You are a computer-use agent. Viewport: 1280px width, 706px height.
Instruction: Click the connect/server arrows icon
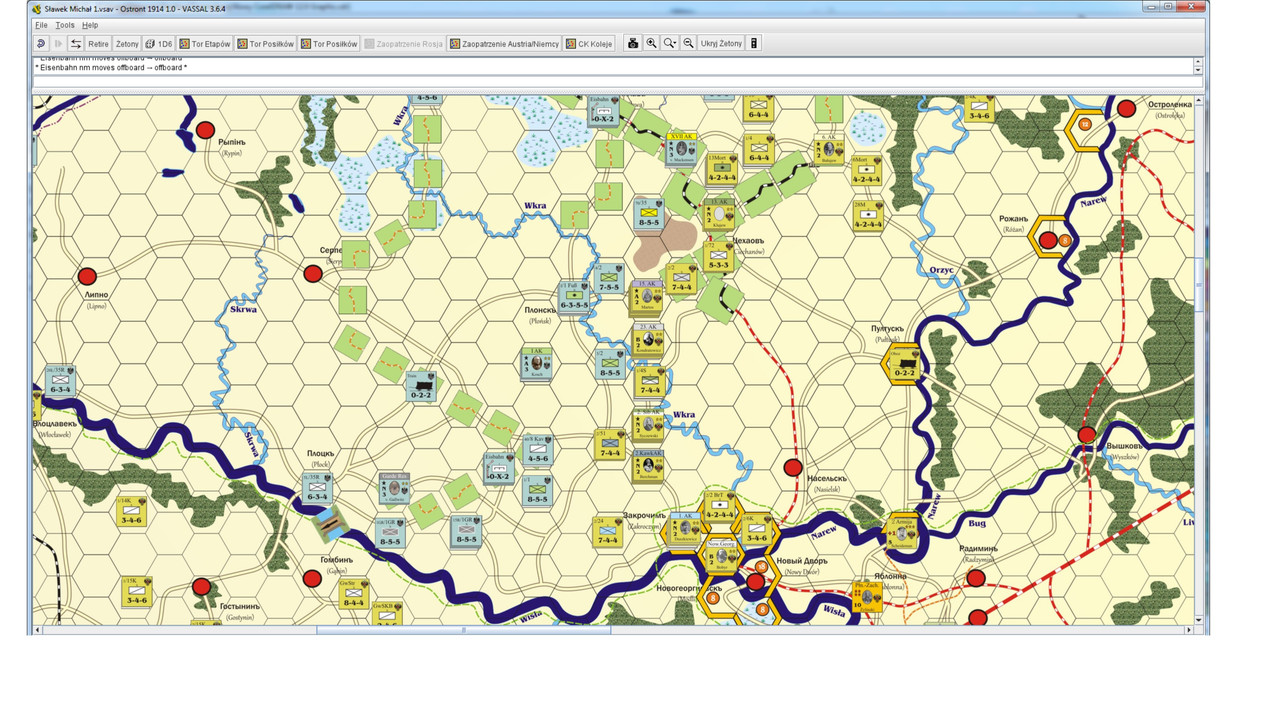(x=75, y=44)
